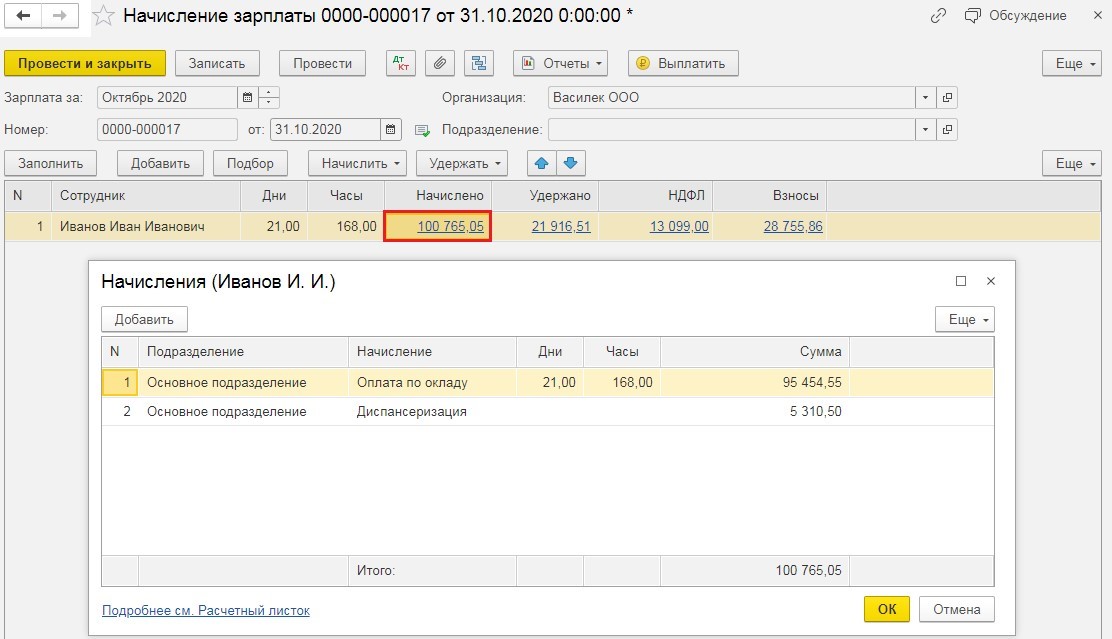Open Еще menu in Начисления dialog

coord(964,319)
